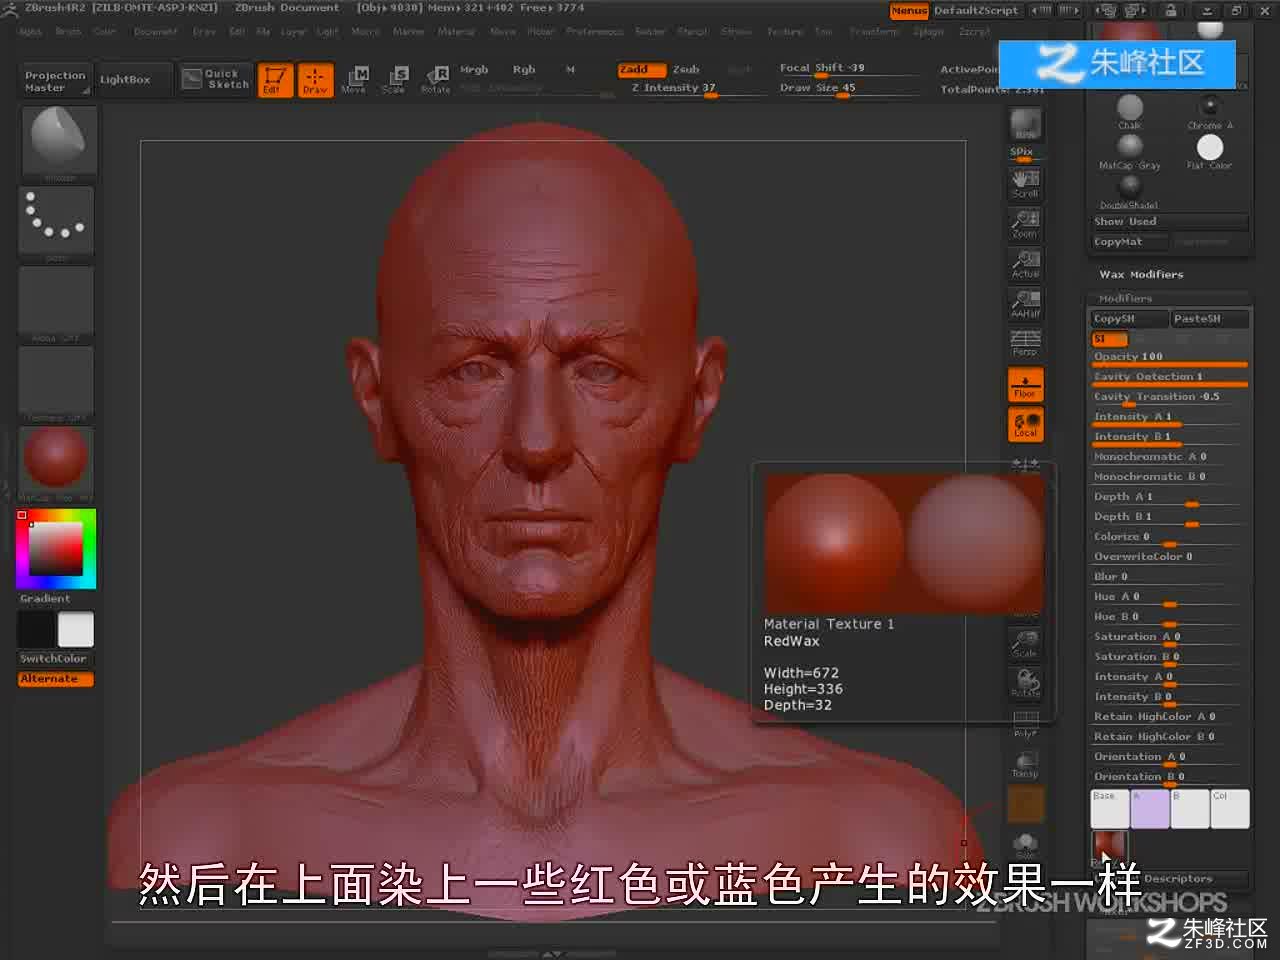Open the red MatCap material selector
Screen dimensions: 1280x960
tap(57, 461)
